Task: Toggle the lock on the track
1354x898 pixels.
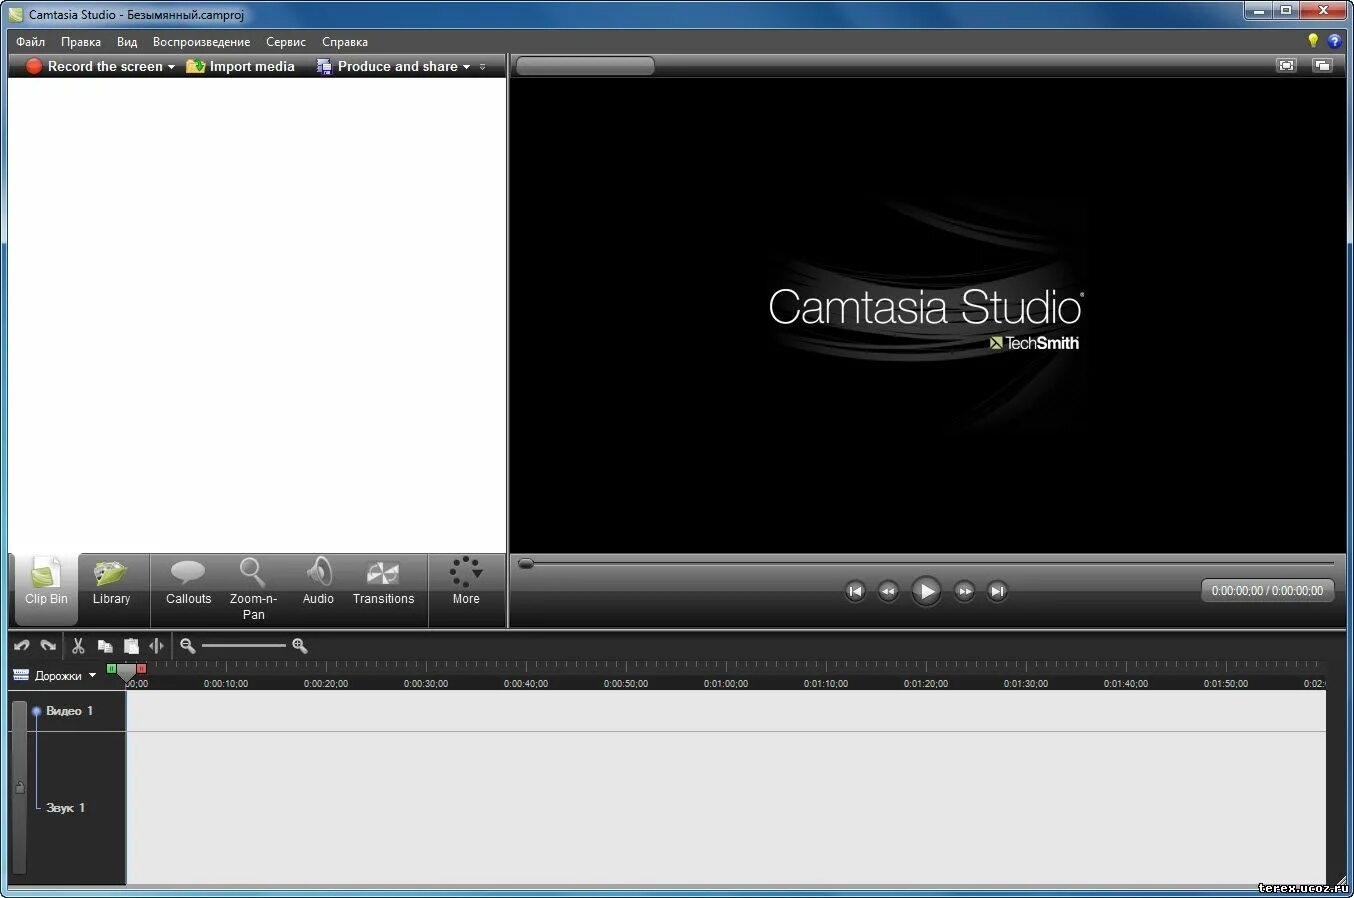Action: 19,788
